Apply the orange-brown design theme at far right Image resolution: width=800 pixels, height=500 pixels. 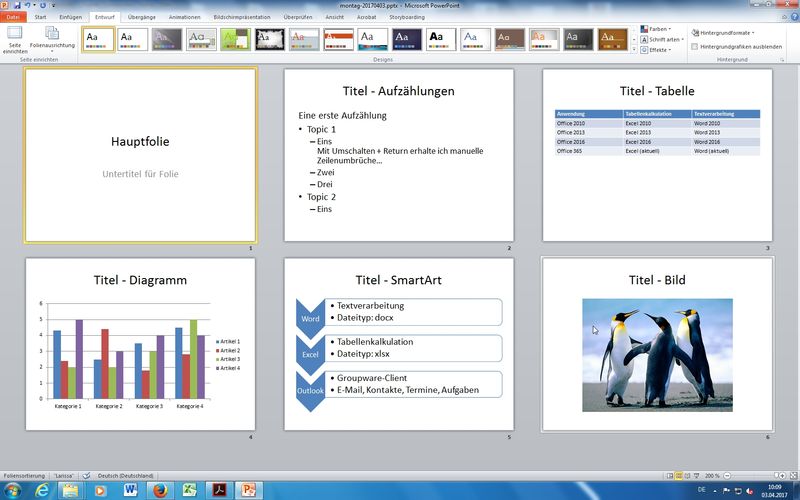[613, 39]
